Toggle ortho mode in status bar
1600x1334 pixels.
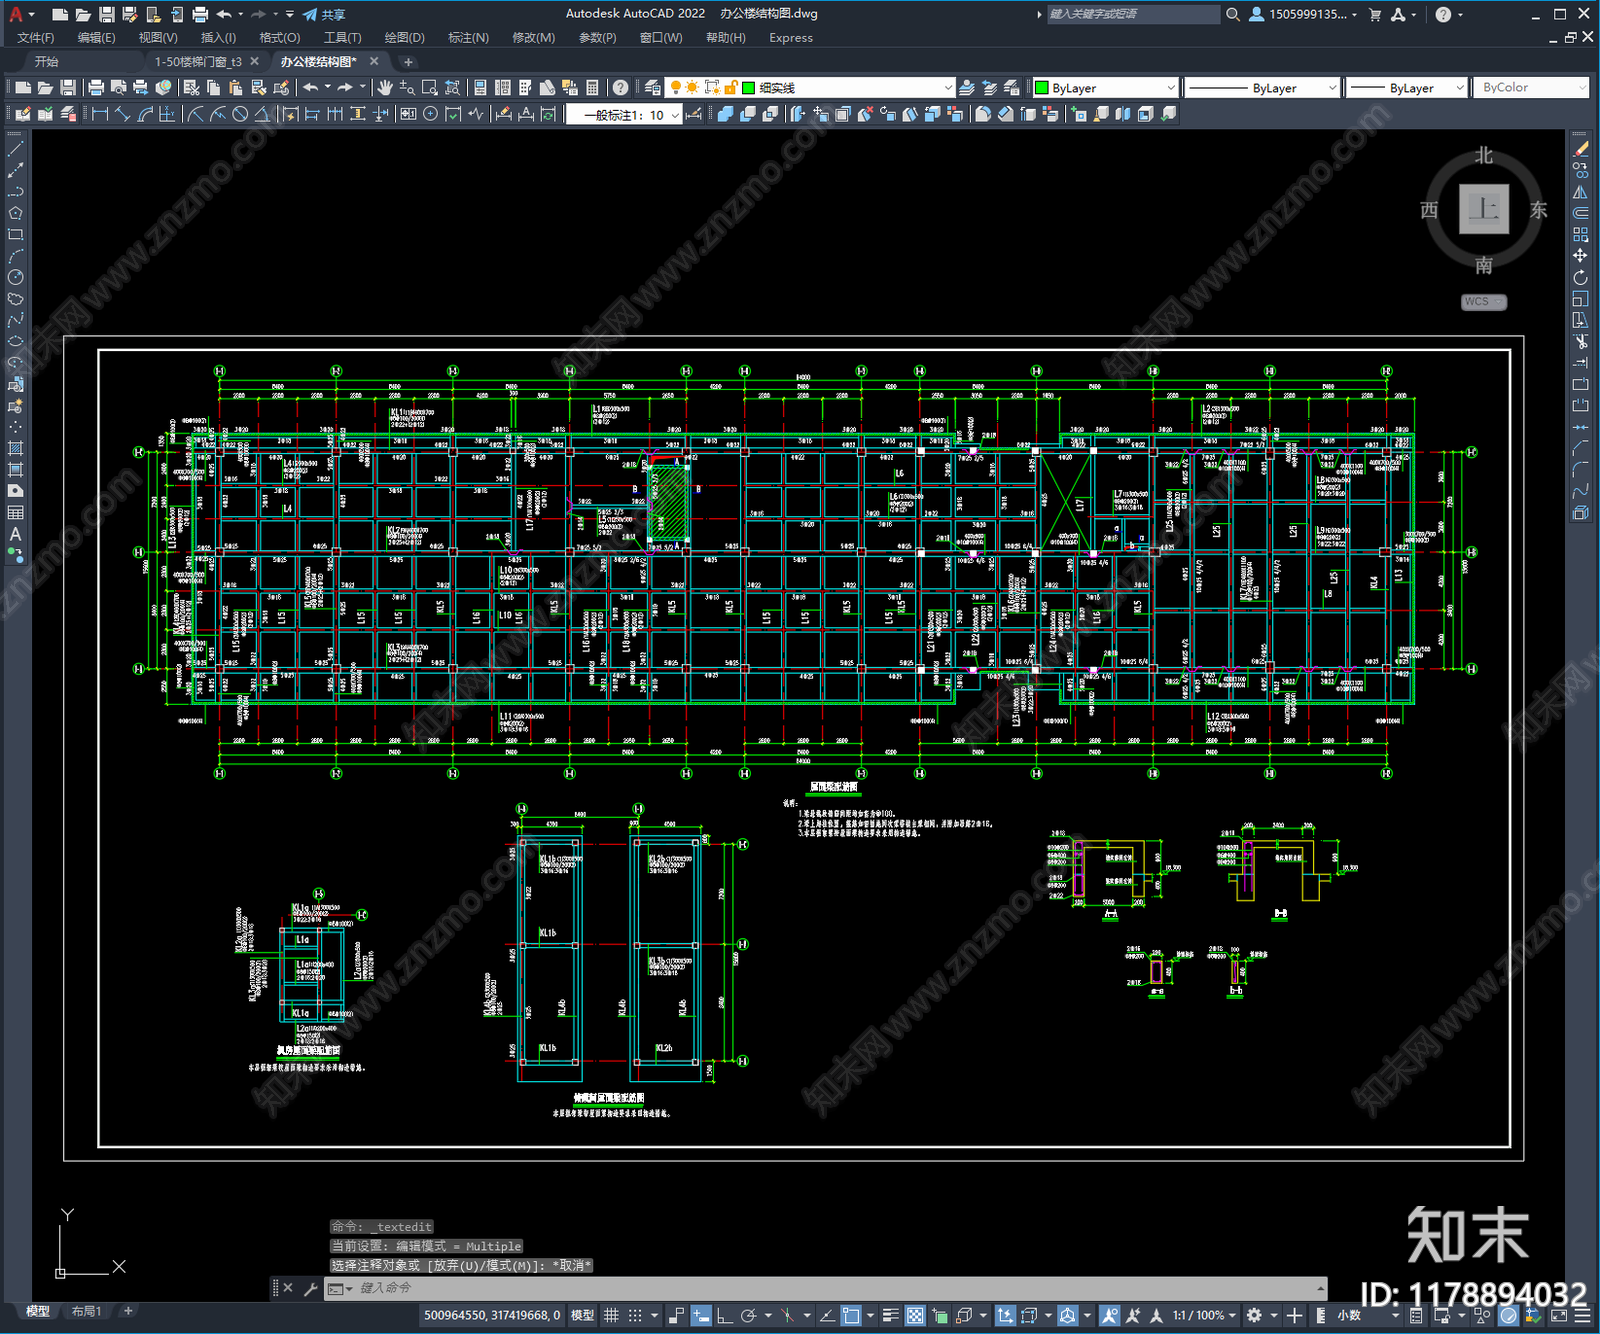(724, 1315)
